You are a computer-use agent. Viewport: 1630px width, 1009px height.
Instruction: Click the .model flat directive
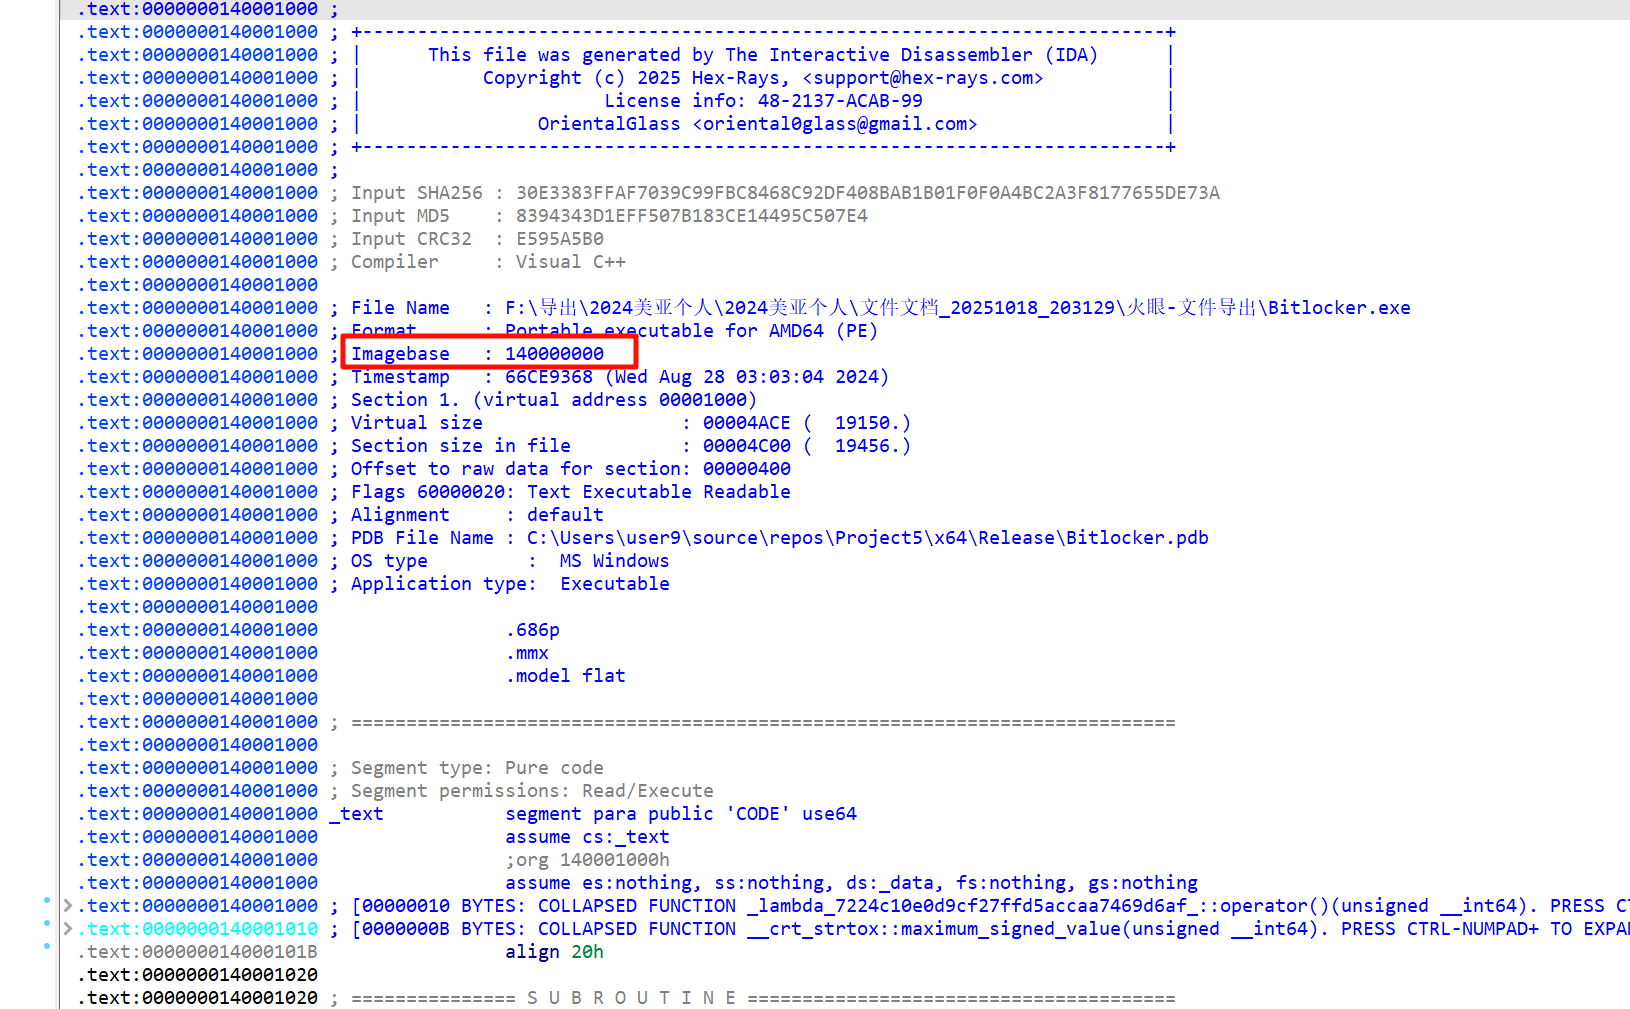(x=566, y=676)
